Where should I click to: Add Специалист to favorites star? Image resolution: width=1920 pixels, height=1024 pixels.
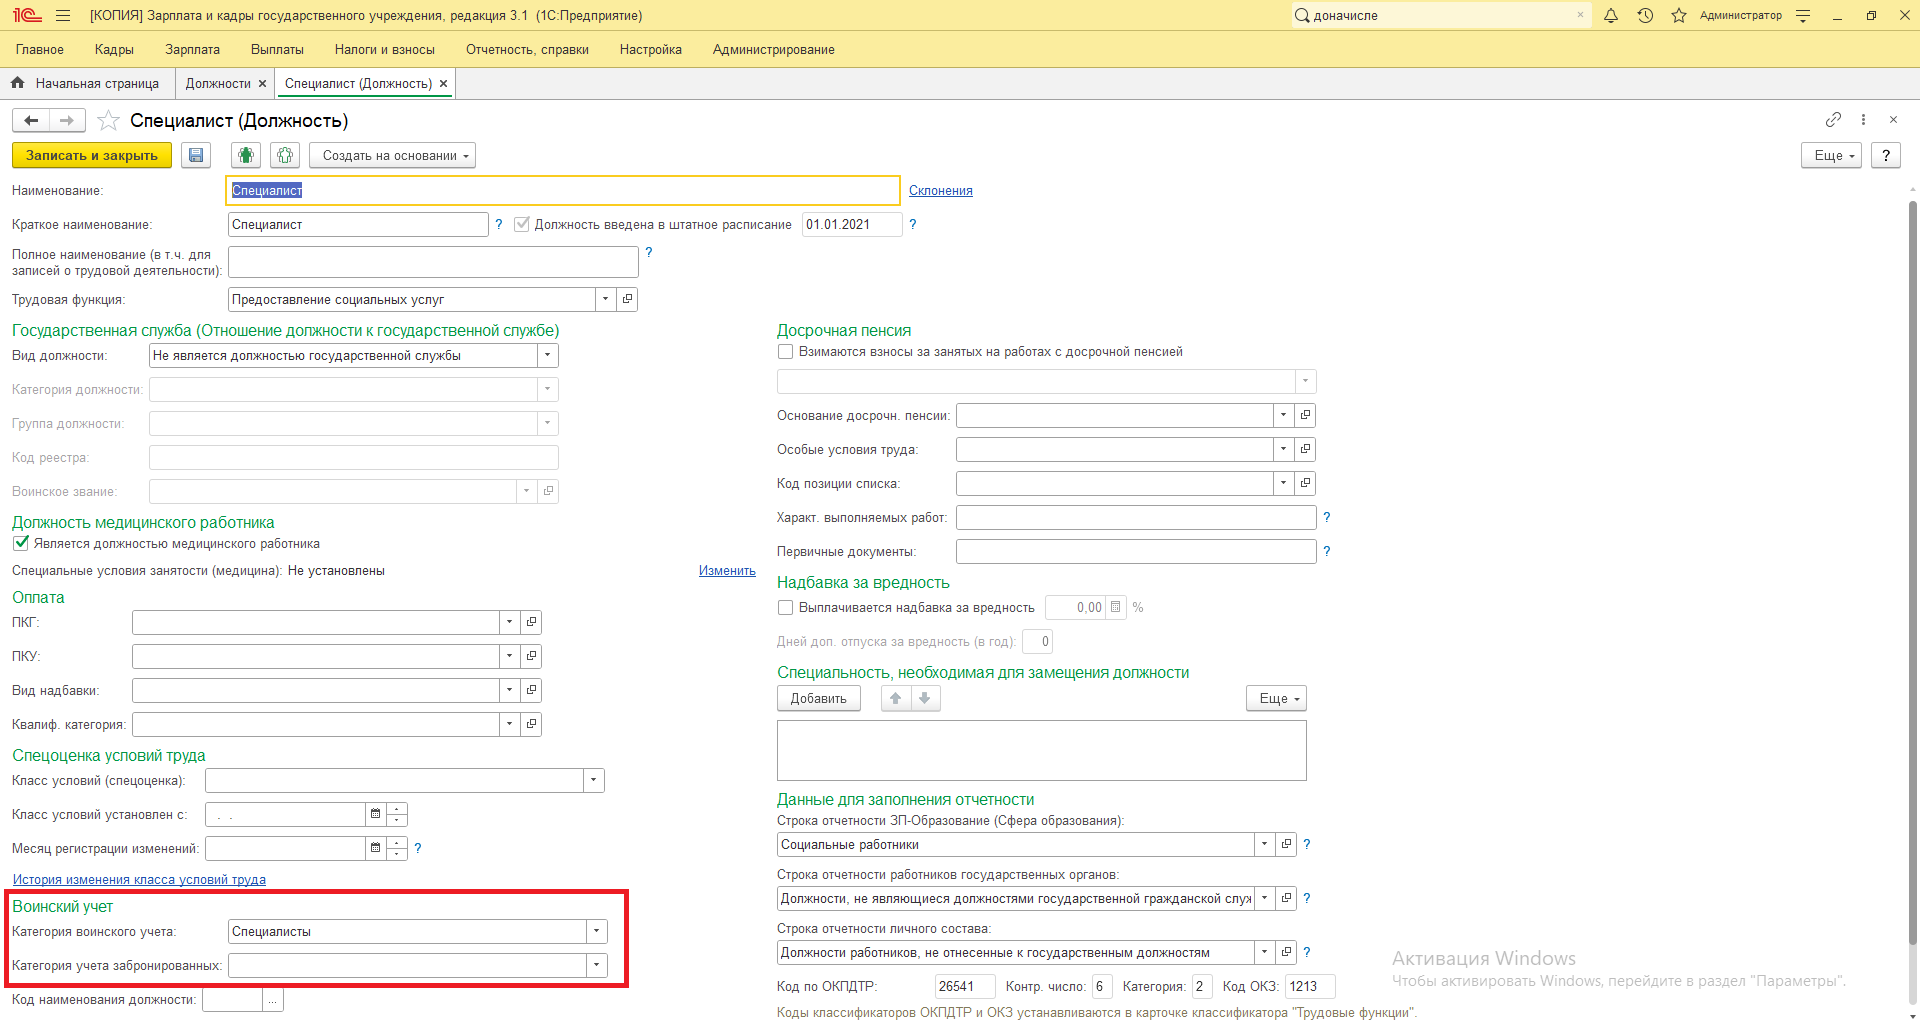tap(108, 121)
